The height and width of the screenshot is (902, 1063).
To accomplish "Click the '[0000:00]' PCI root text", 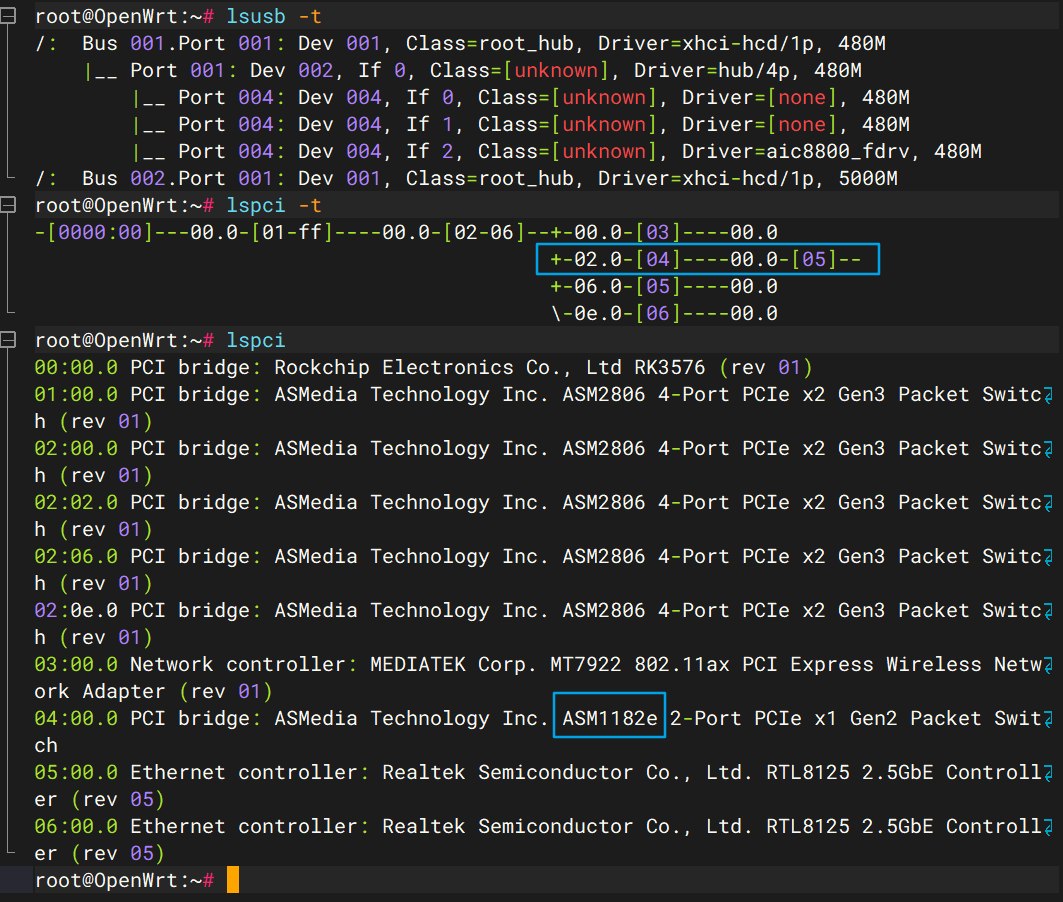I will coord(100,232).
